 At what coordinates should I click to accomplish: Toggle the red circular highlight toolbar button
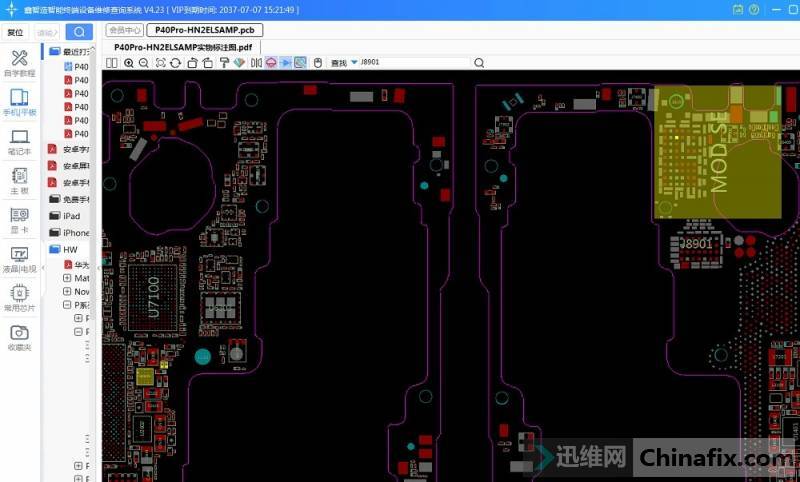pos(270,63)
